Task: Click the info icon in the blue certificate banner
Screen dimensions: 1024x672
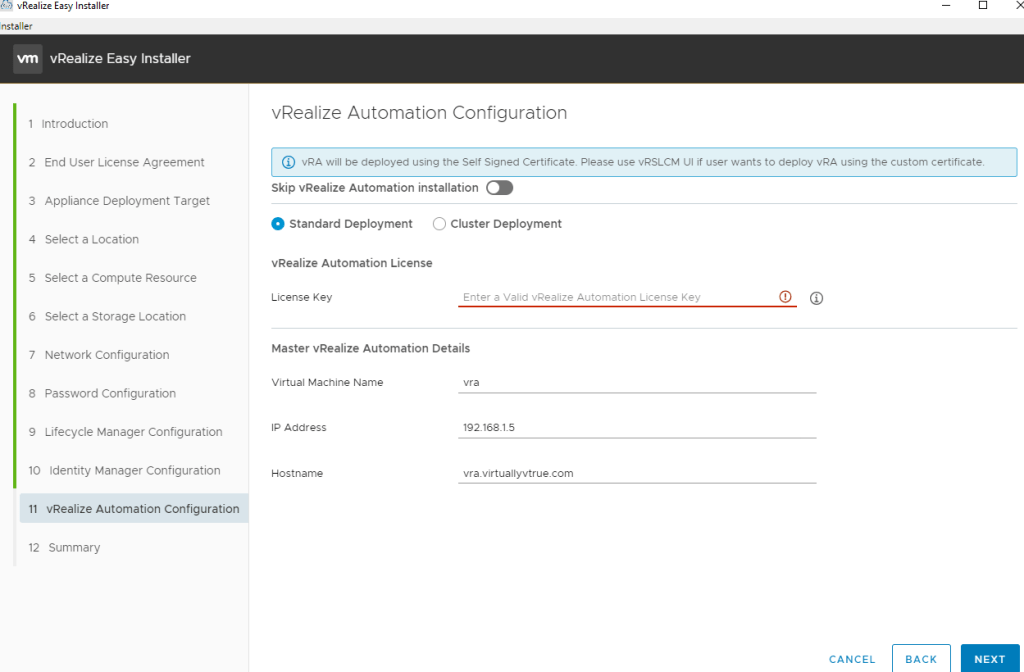Action: point(288,162)
